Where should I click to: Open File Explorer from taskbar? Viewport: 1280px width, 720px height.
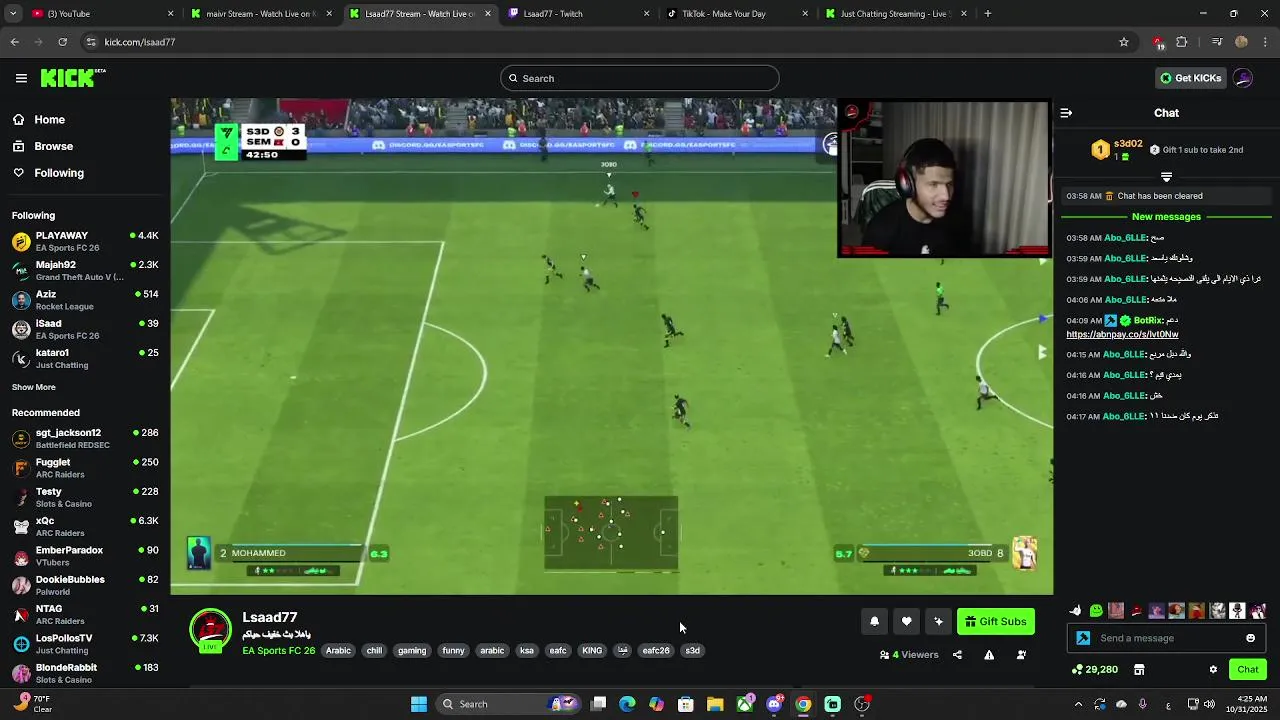pos(715,704)
